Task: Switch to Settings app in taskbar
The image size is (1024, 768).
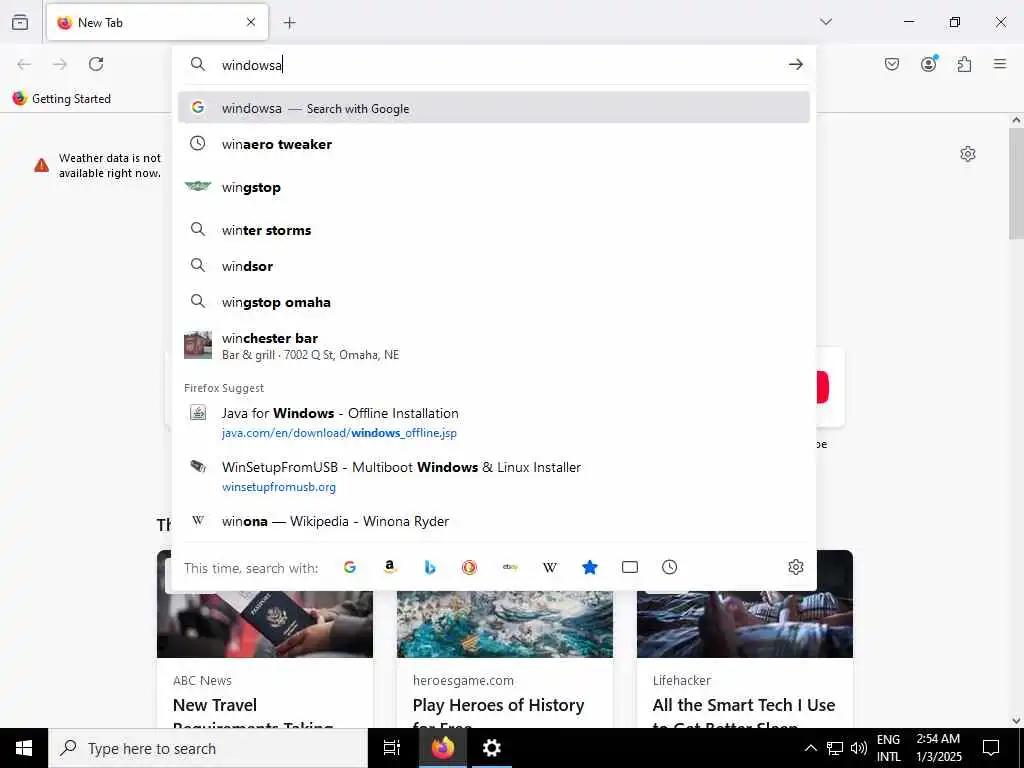Action: click(x=492, y=748)
